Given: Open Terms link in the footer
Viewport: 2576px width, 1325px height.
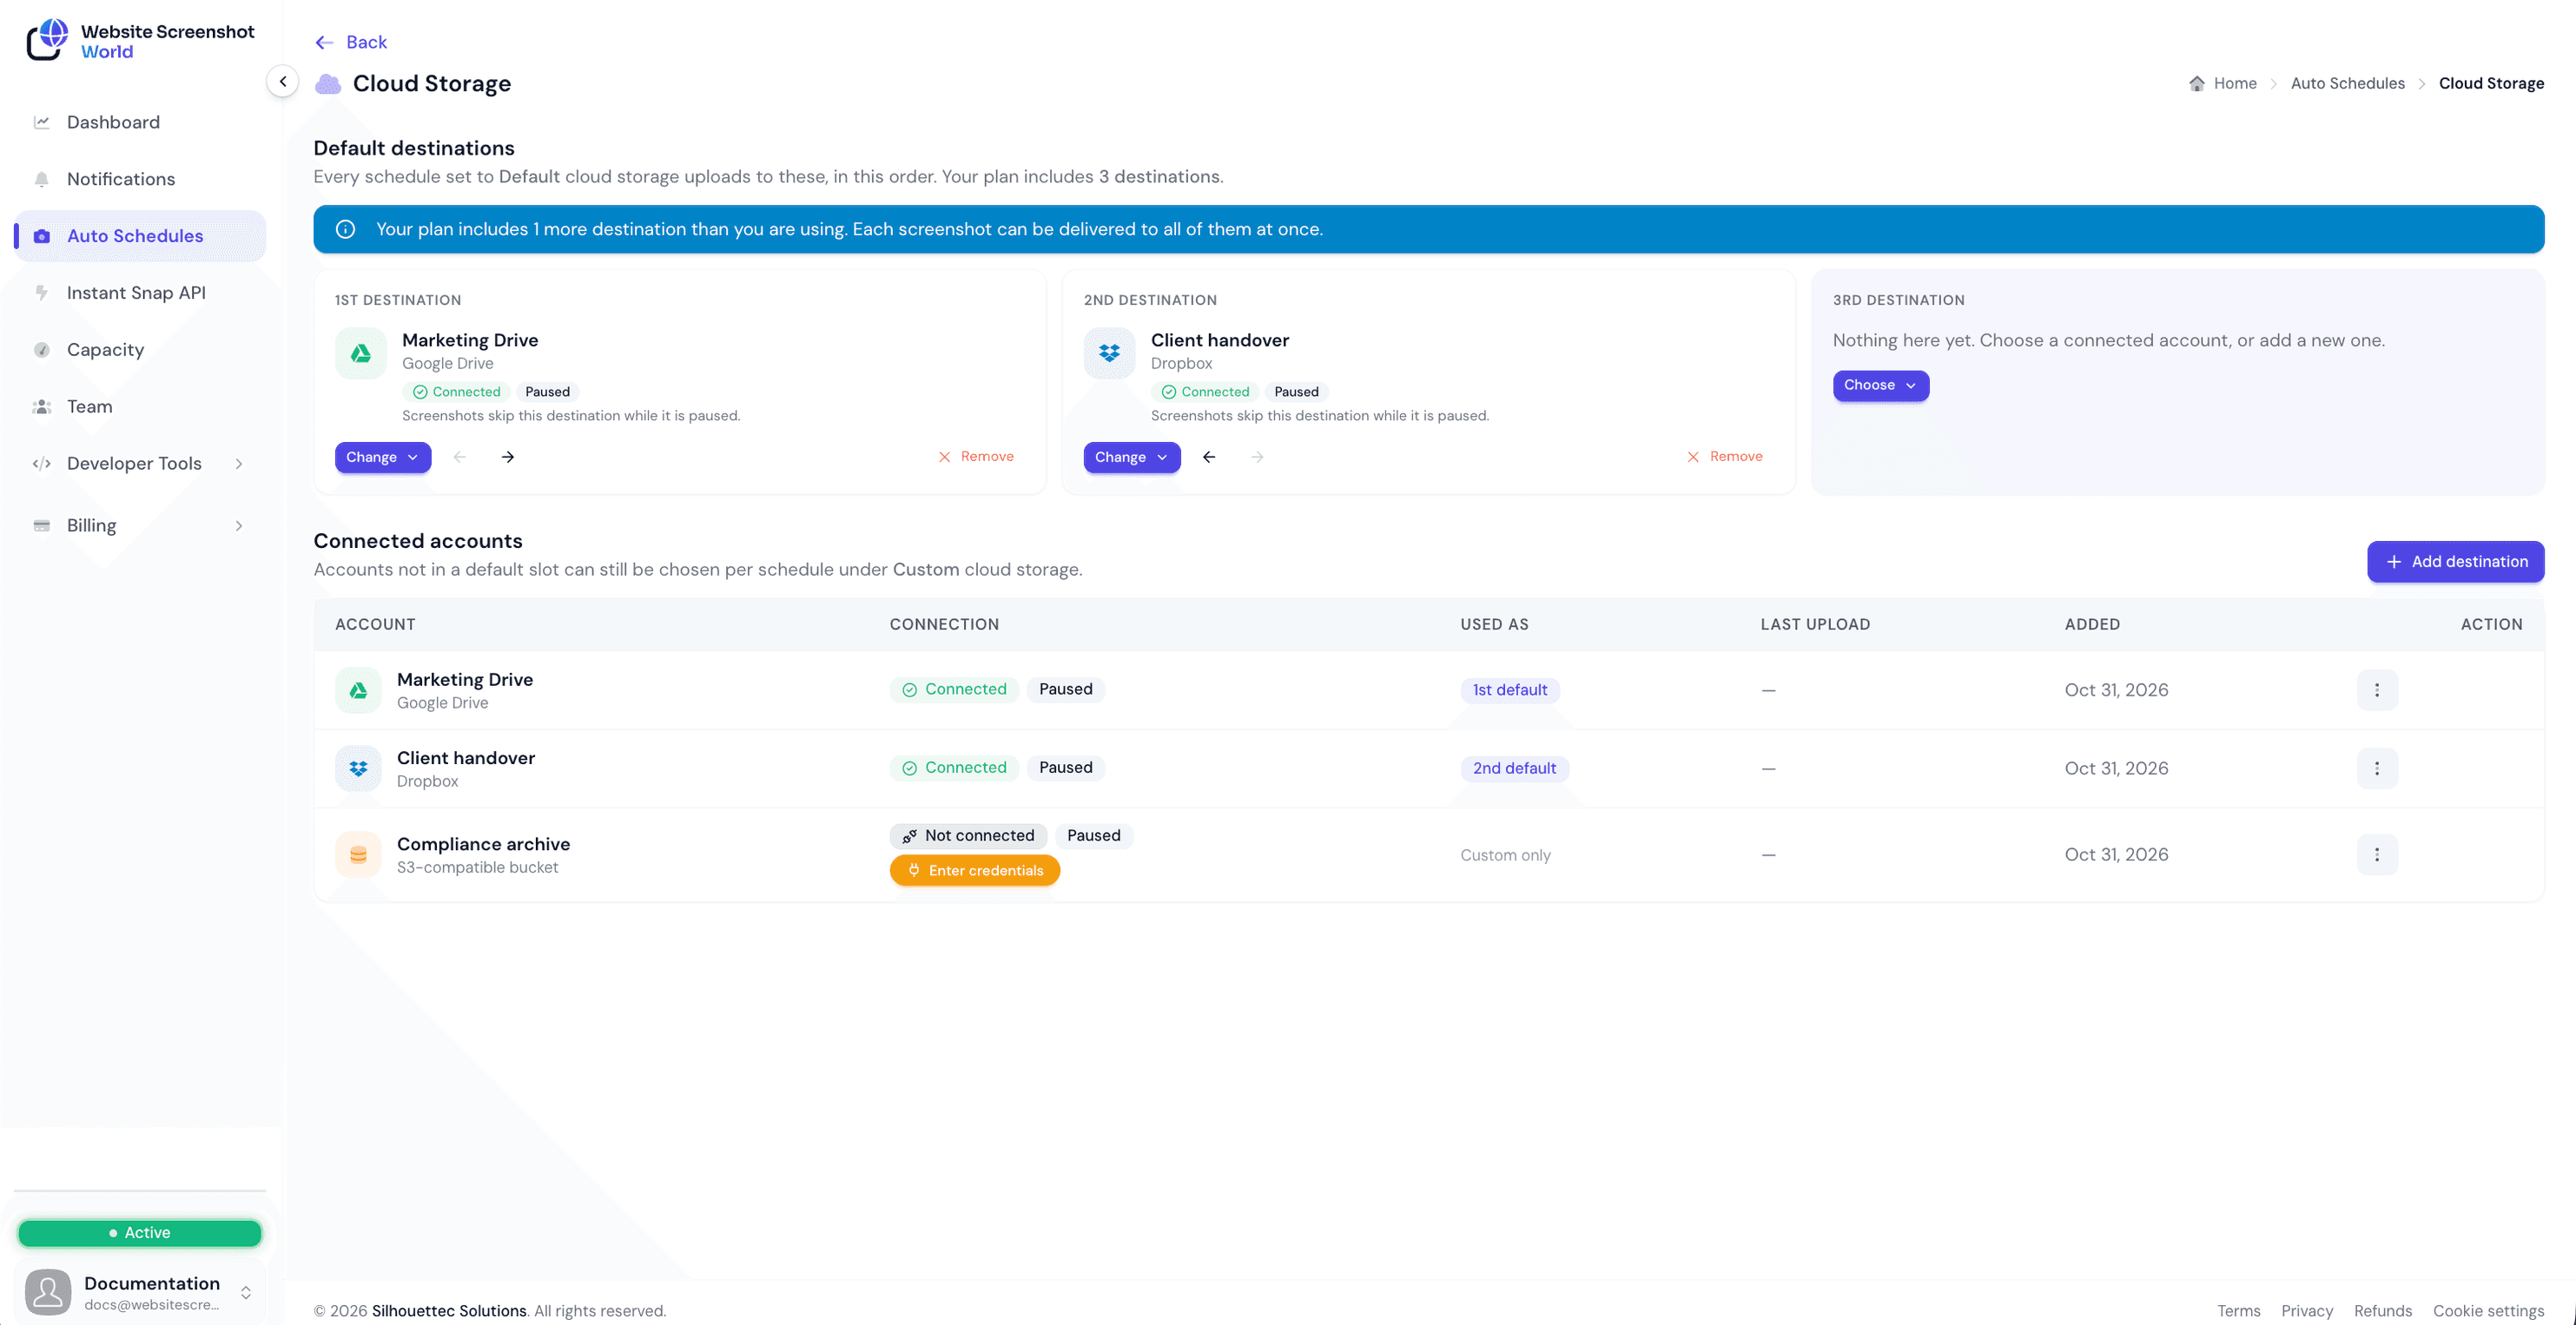Looking at the screenshot, I should [x=2238, y=1310].
